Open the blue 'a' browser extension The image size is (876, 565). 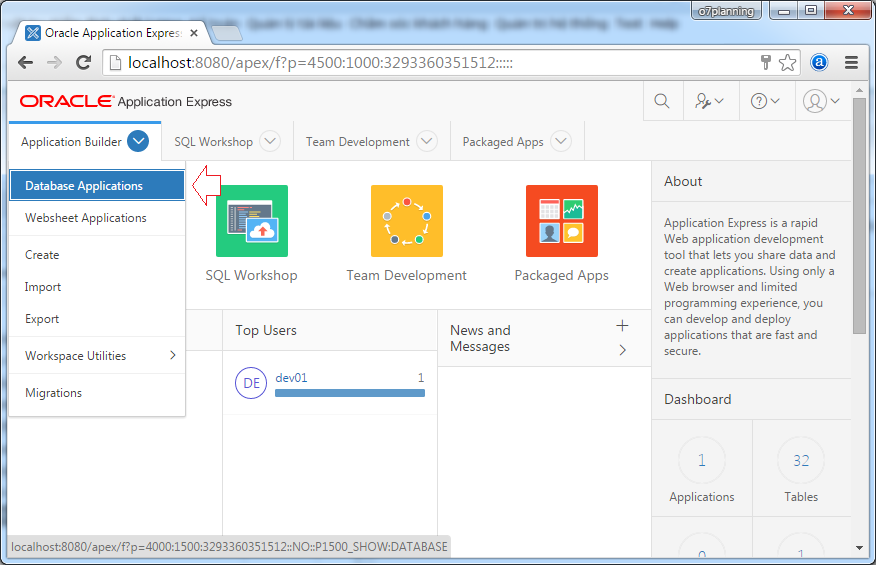819,63
